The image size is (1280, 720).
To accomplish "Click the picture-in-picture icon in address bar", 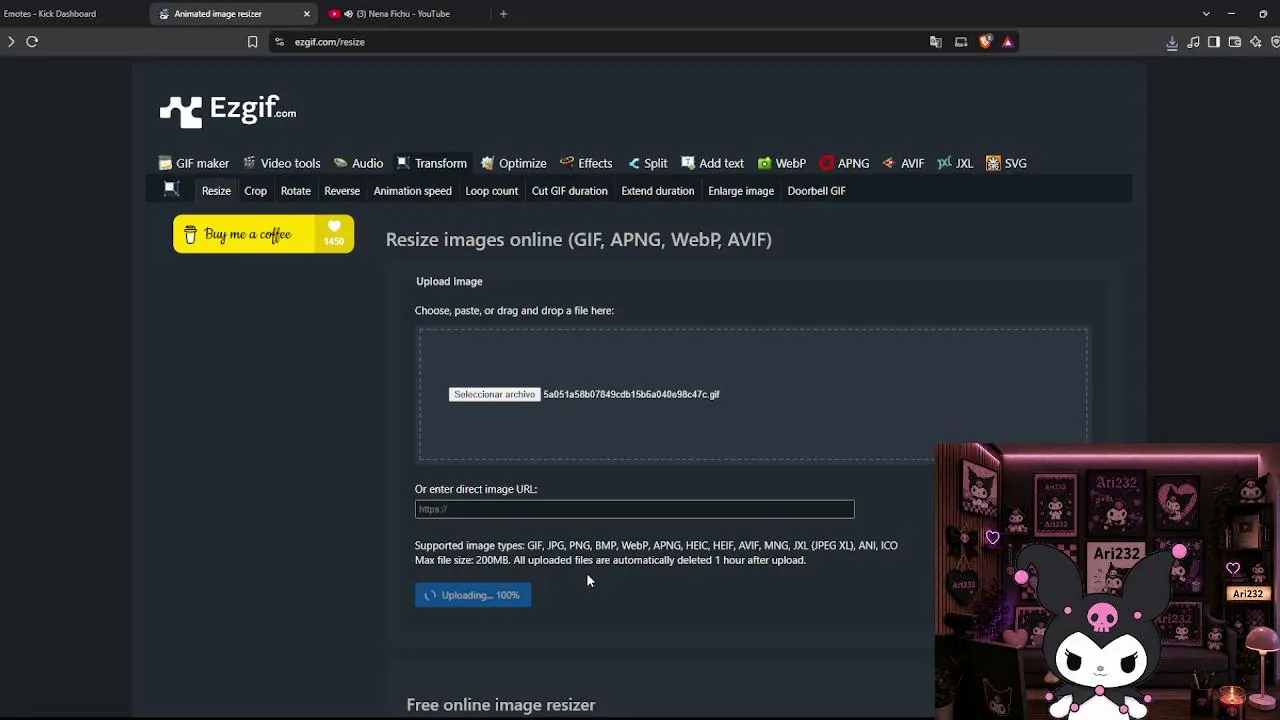I will pos(961,42).
